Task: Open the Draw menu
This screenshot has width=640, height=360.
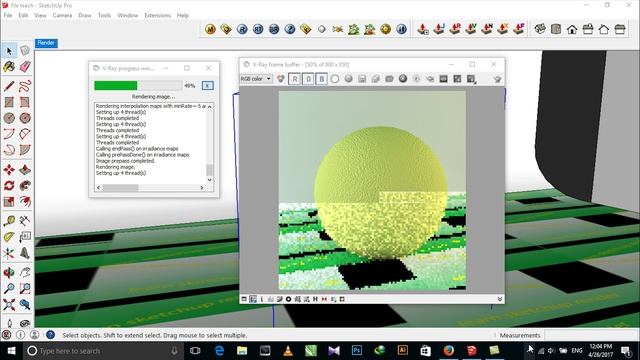Action: pyautogui.click(x=85, y=15)
